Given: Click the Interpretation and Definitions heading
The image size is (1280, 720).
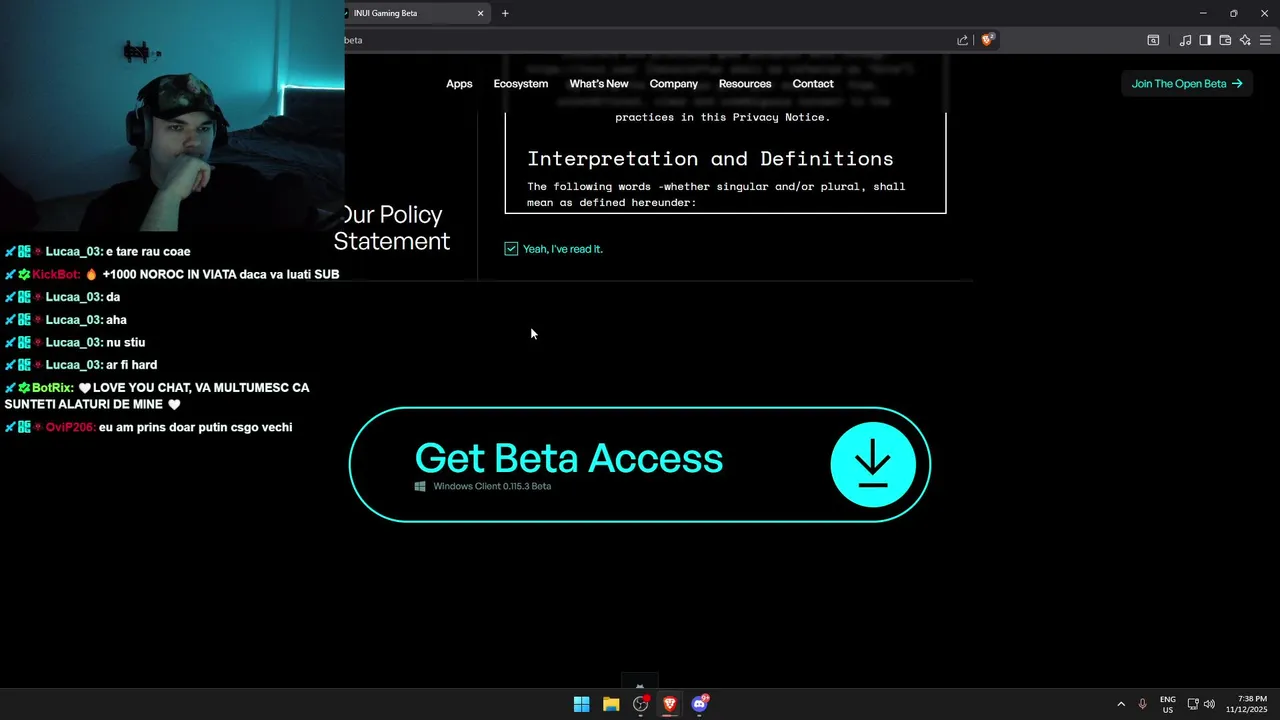Looking at the screenshot, I should [710, 158].
